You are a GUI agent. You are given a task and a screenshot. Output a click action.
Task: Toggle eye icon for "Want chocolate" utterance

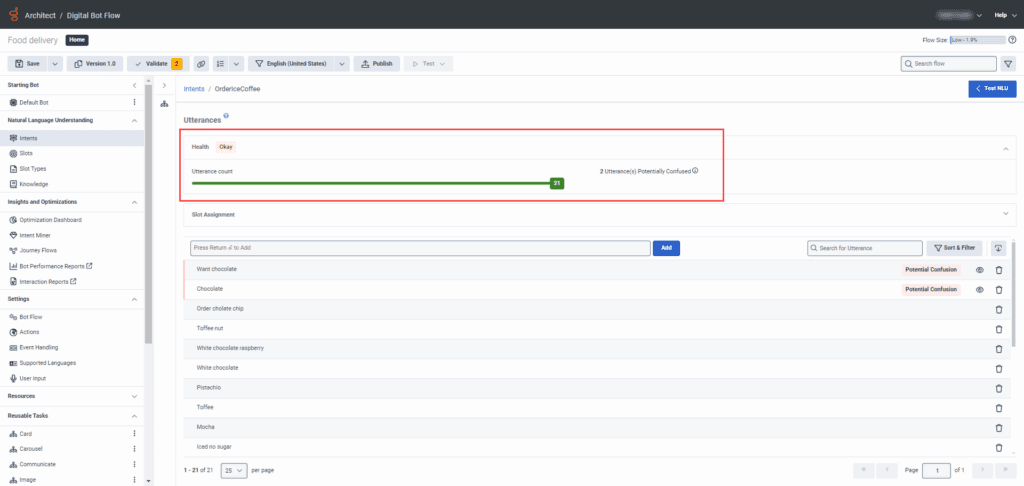pyautogui.click(x=979, y=270)
